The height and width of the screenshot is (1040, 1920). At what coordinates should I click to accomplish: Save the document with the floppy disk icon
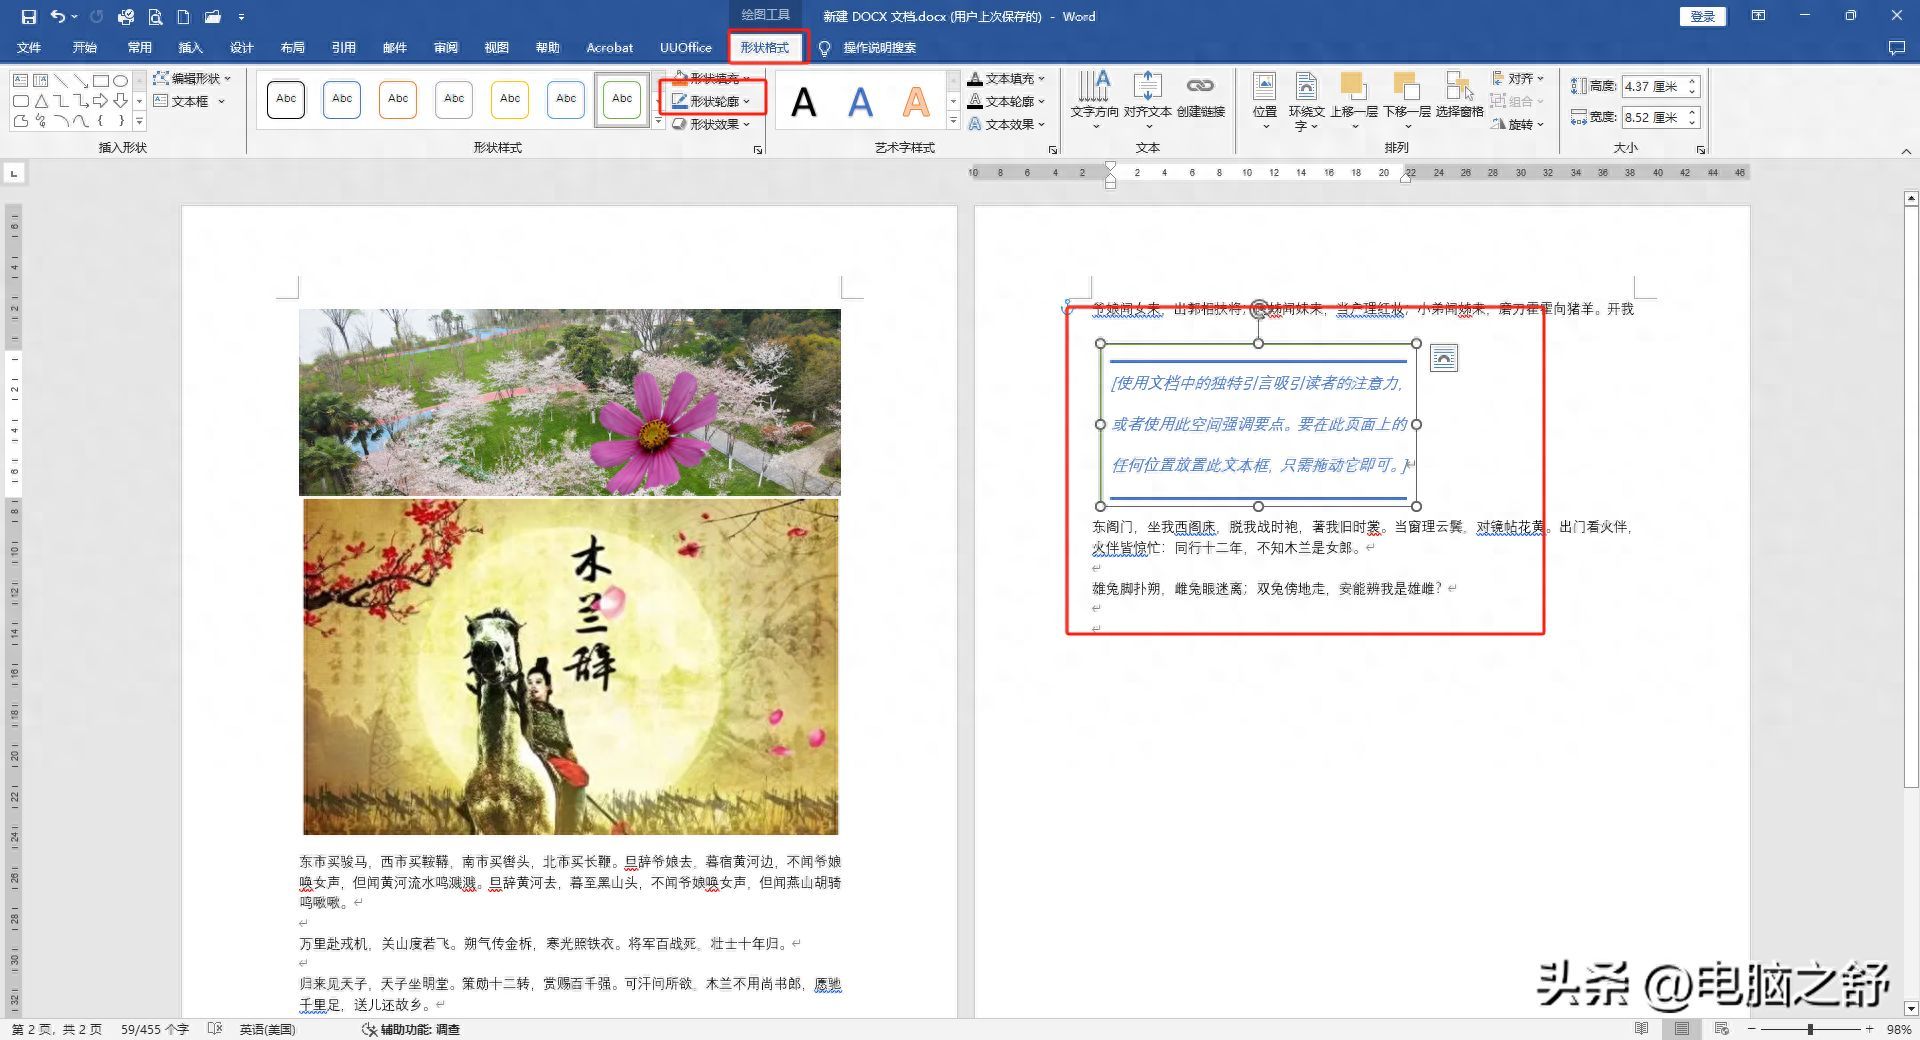click(28, 17)
